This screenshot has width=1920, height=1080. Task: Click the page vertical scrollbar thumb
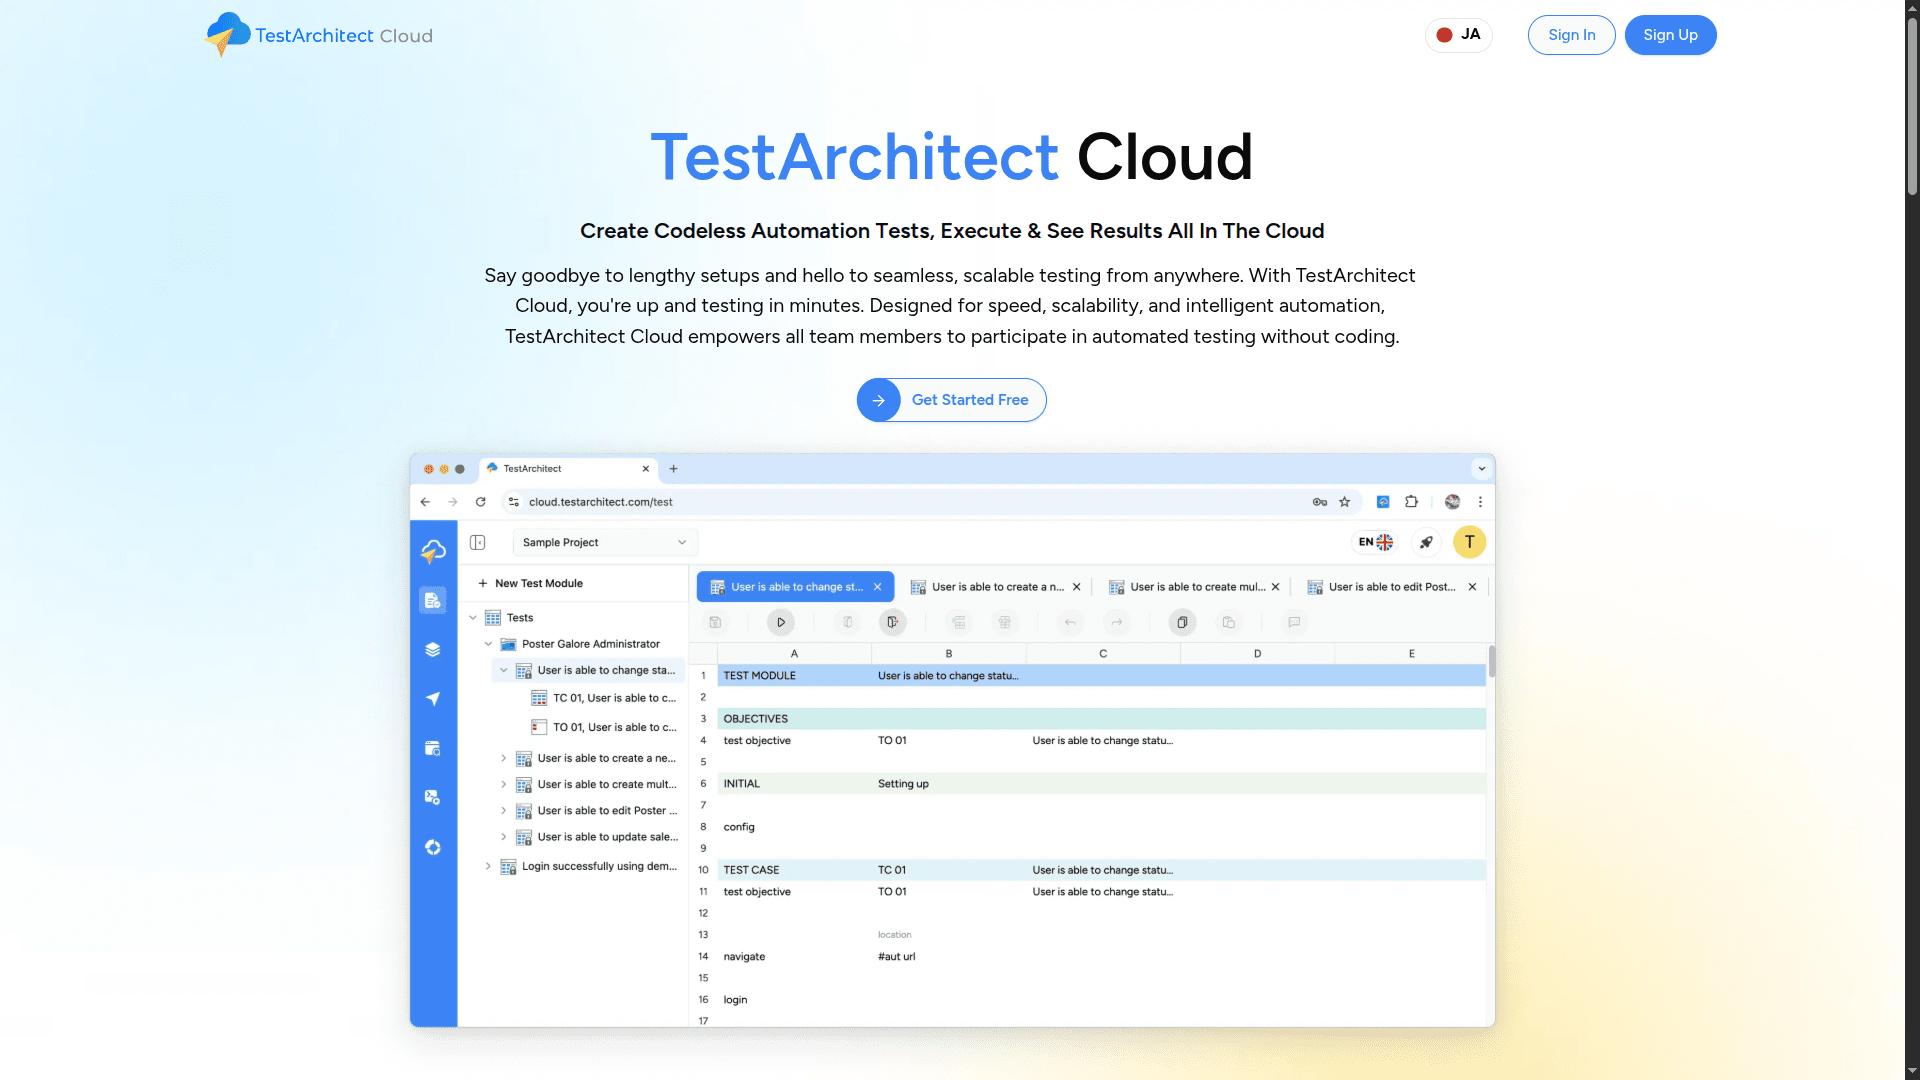pyautogui.click(x=1912, y=105)
